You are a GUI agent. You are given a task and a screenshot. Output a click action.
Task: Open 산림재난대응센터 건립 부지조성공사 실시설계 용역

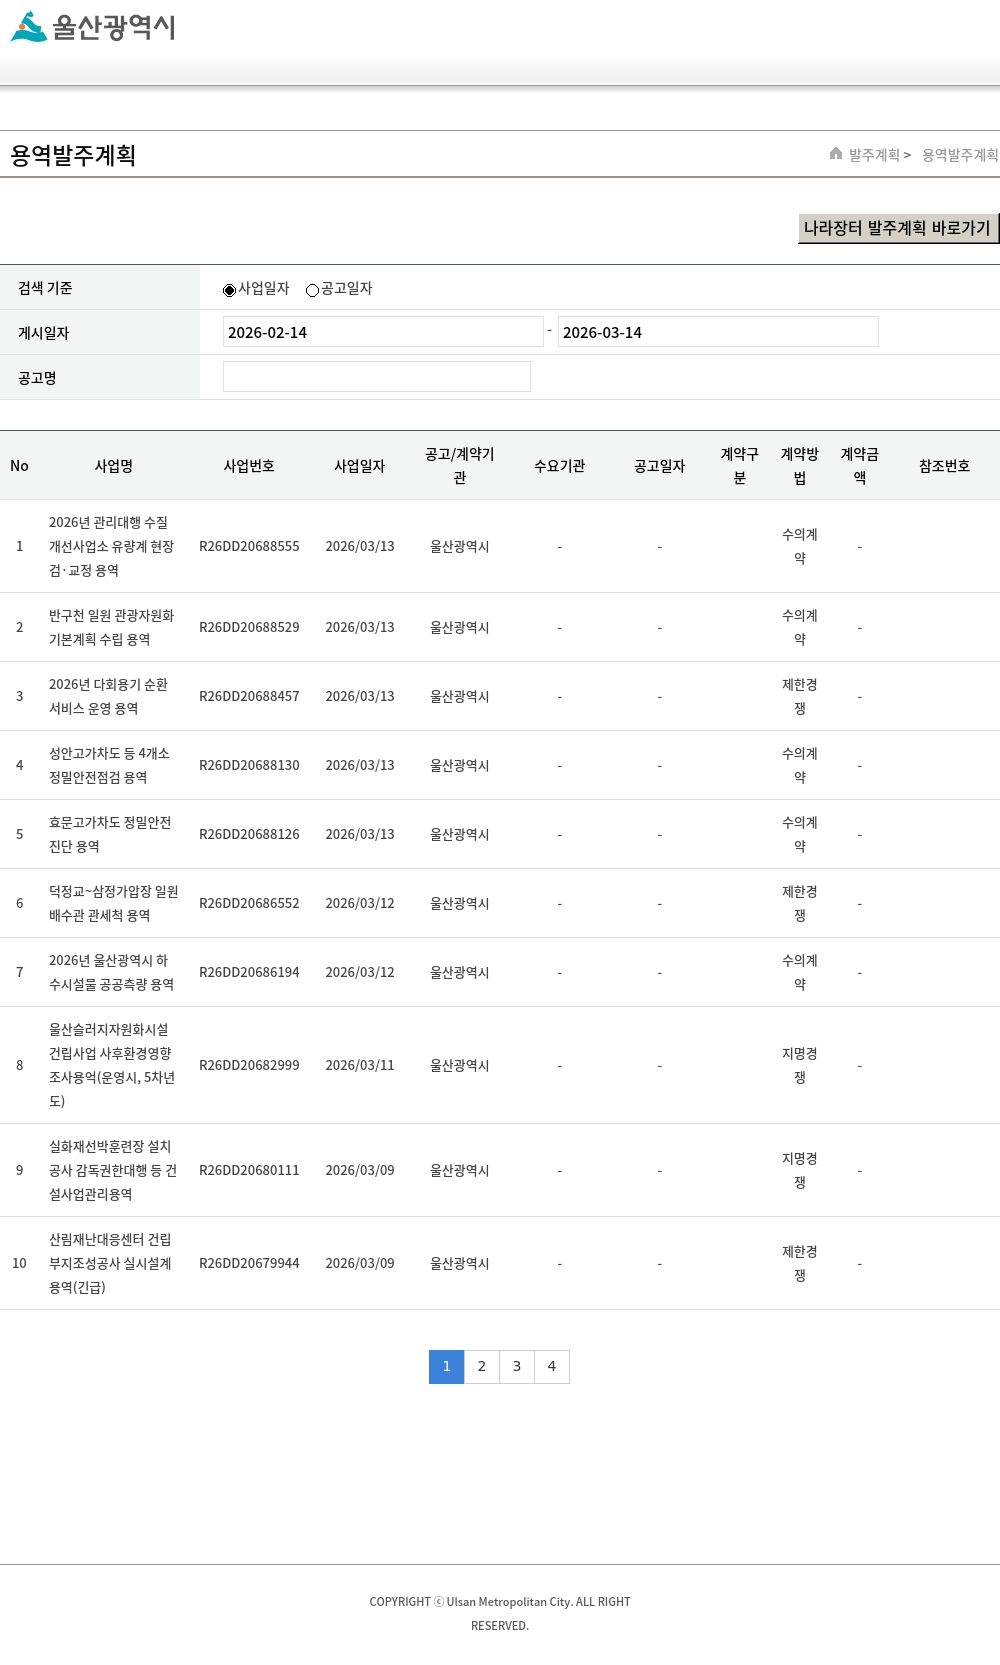pos(110,1263)
